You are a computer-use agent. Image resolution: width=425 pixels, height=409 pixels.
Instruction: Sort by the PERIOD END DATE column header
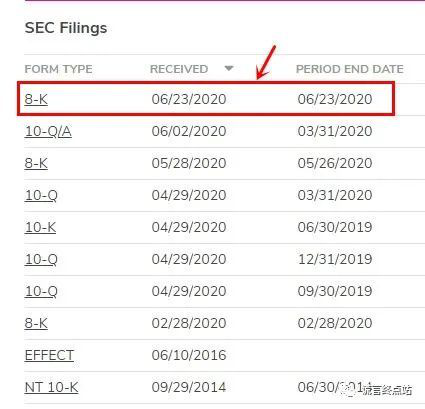point(350,69)
